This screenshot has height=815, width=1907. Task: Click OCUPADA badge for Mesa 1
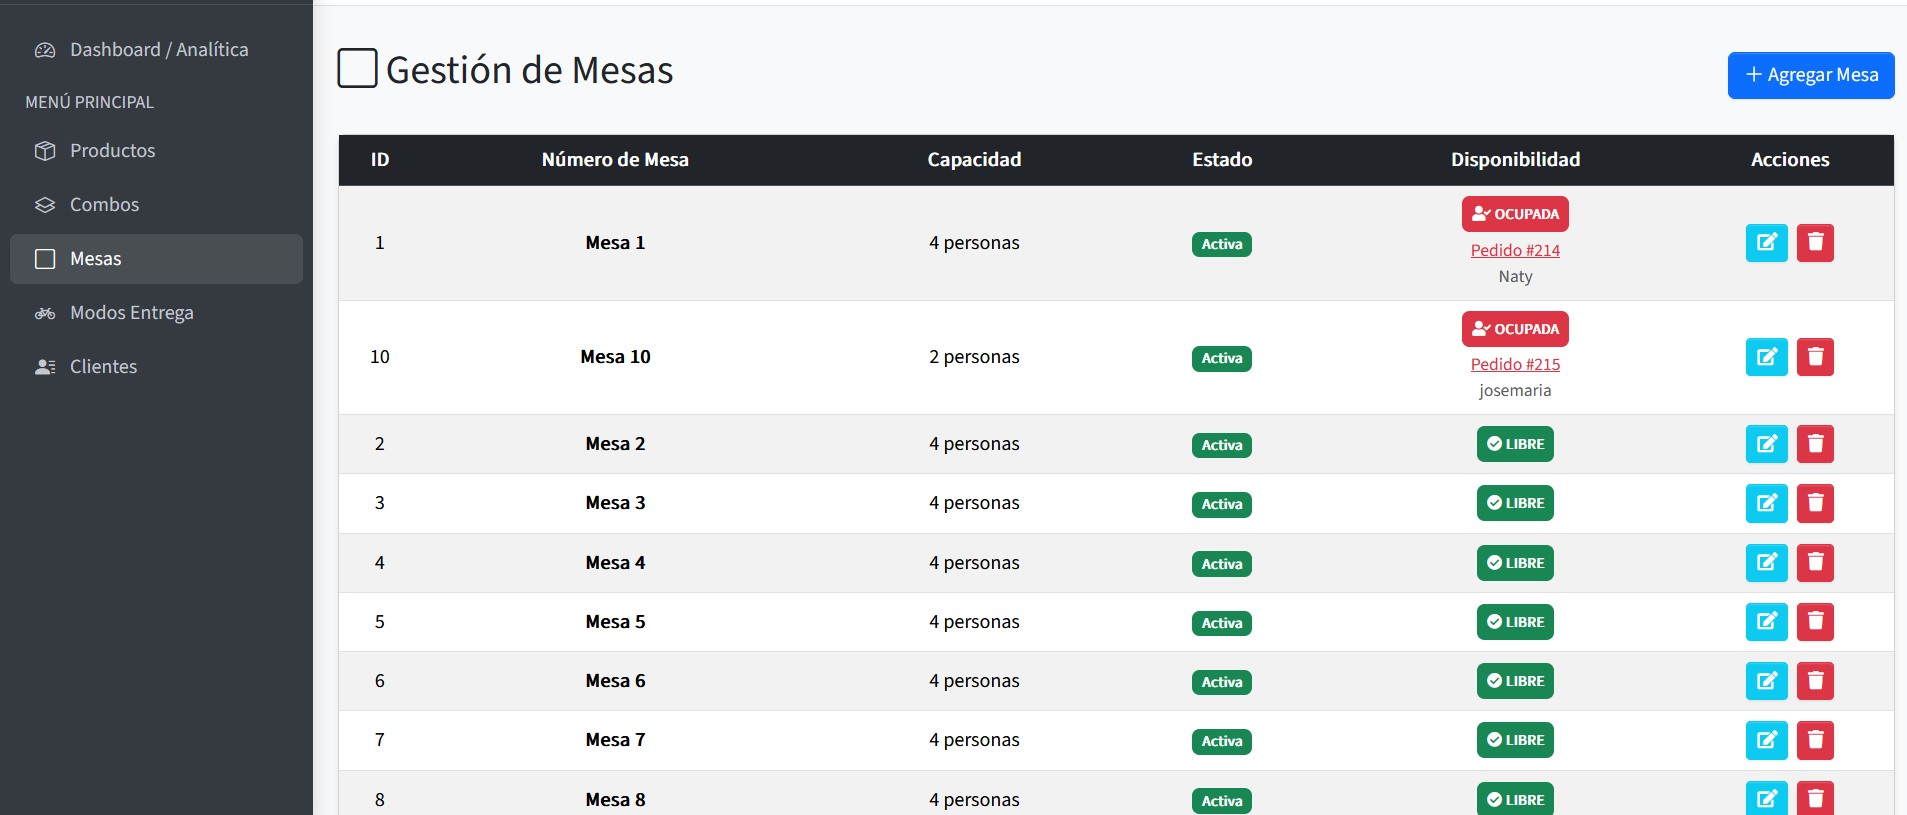1515,214
